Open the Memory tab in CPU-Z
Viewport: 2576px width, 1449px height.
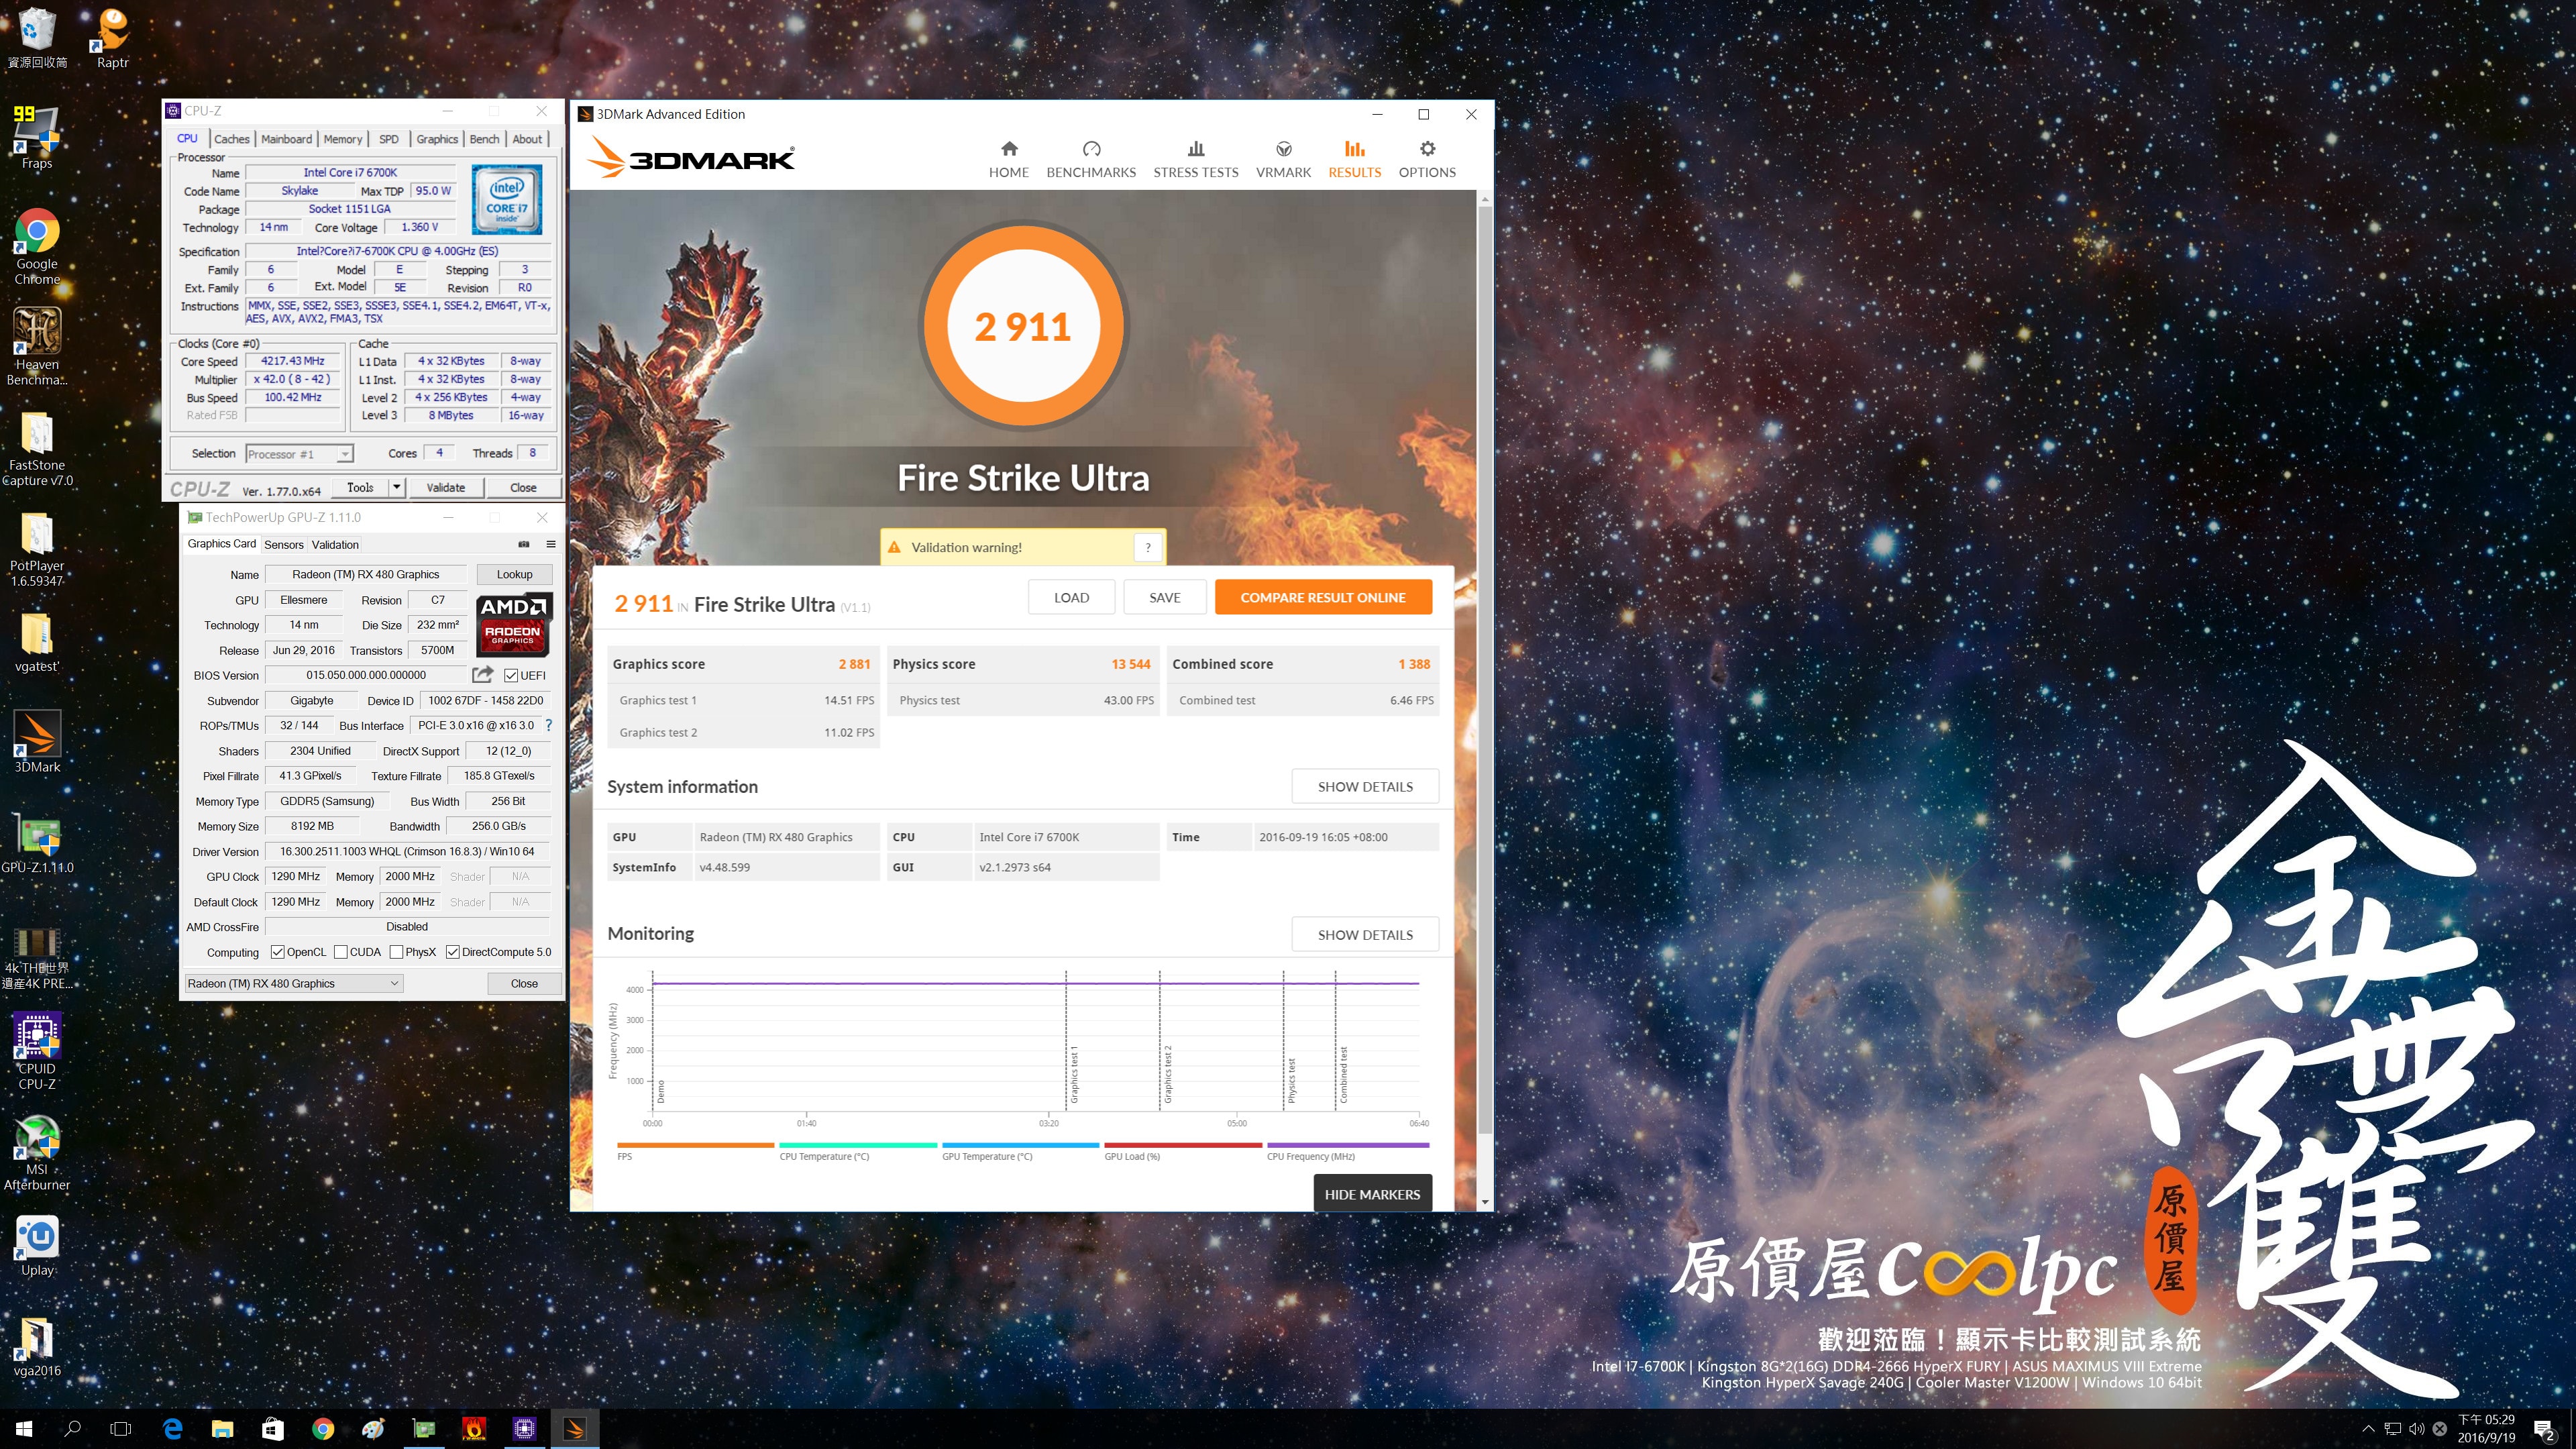(342, 139)
